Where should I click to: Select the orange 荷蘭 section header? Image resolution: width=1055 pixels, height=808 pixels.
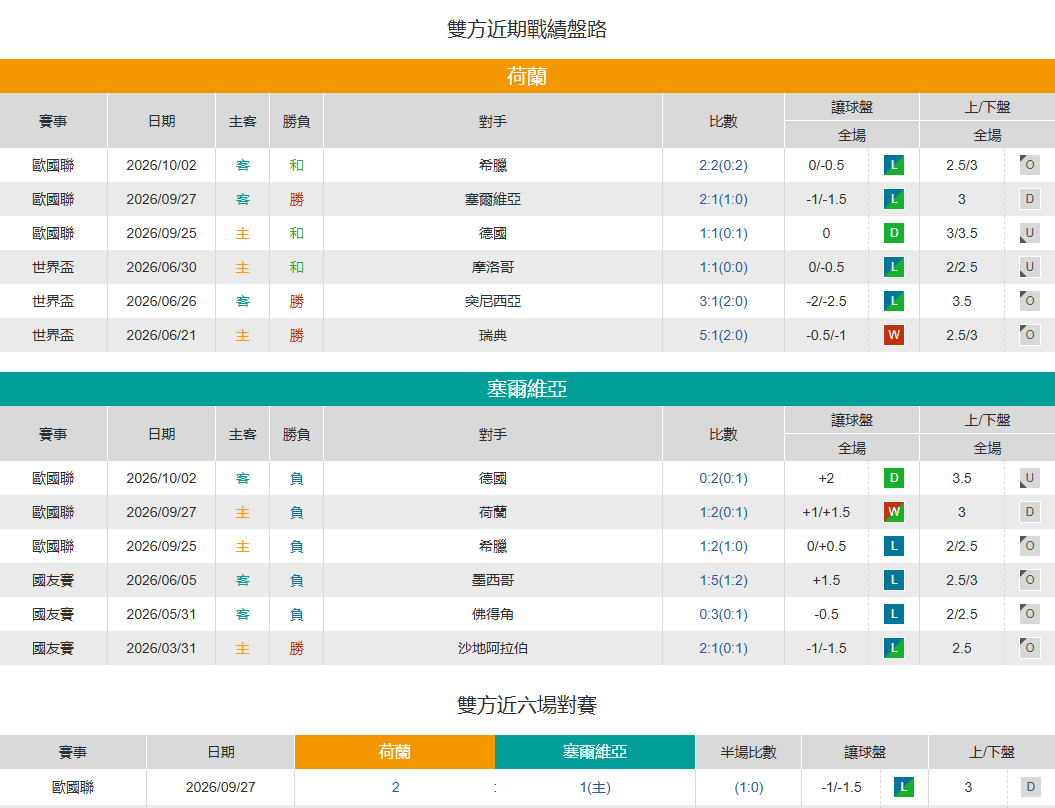click(x=528, y=76)
